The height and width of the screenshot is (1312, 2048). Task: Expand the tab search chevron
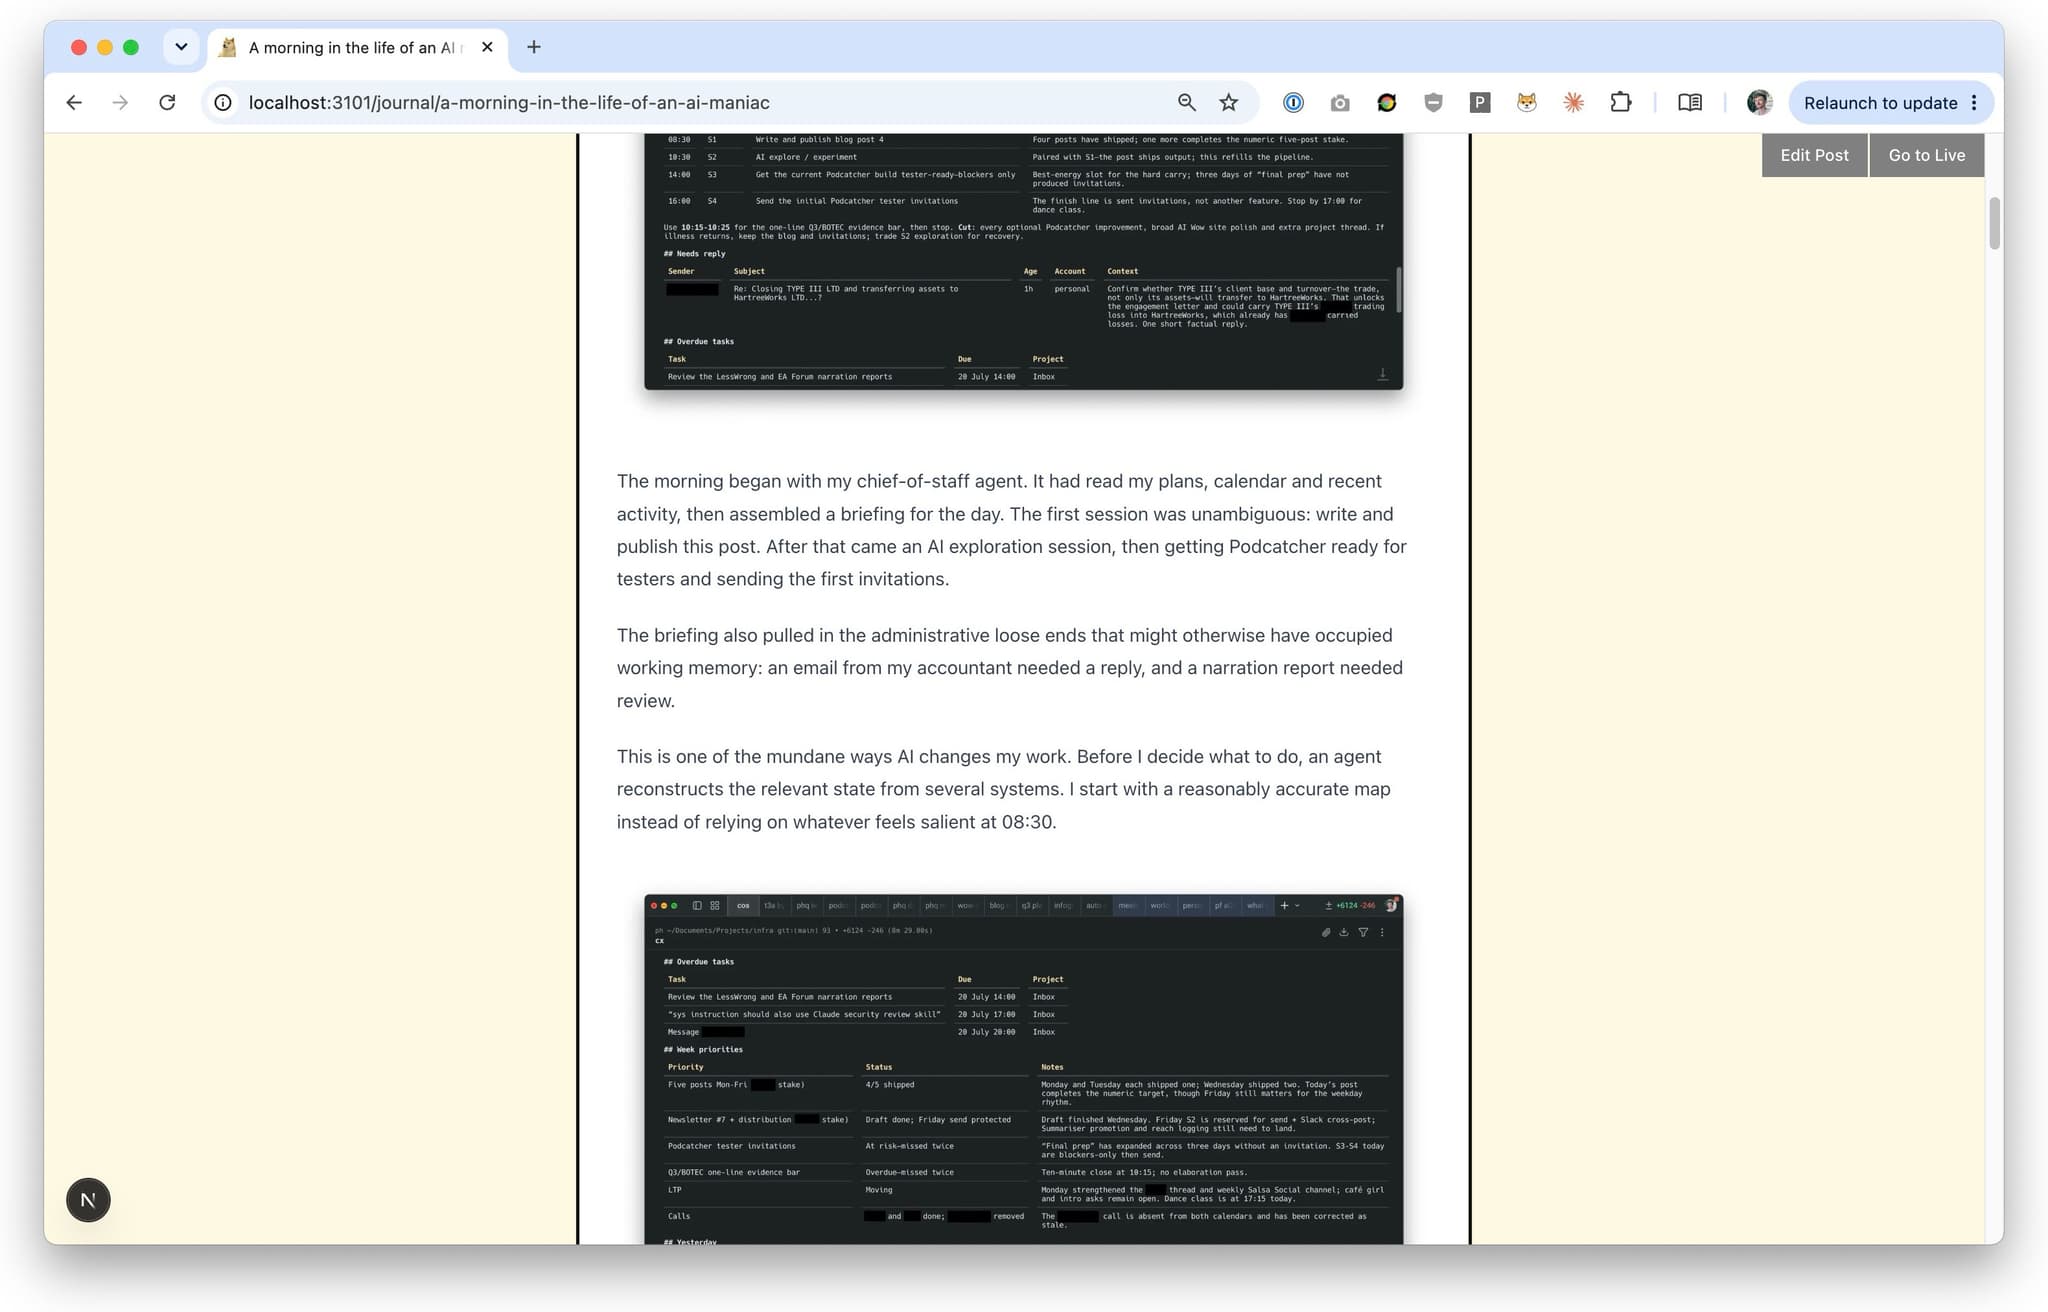[181, 47]
